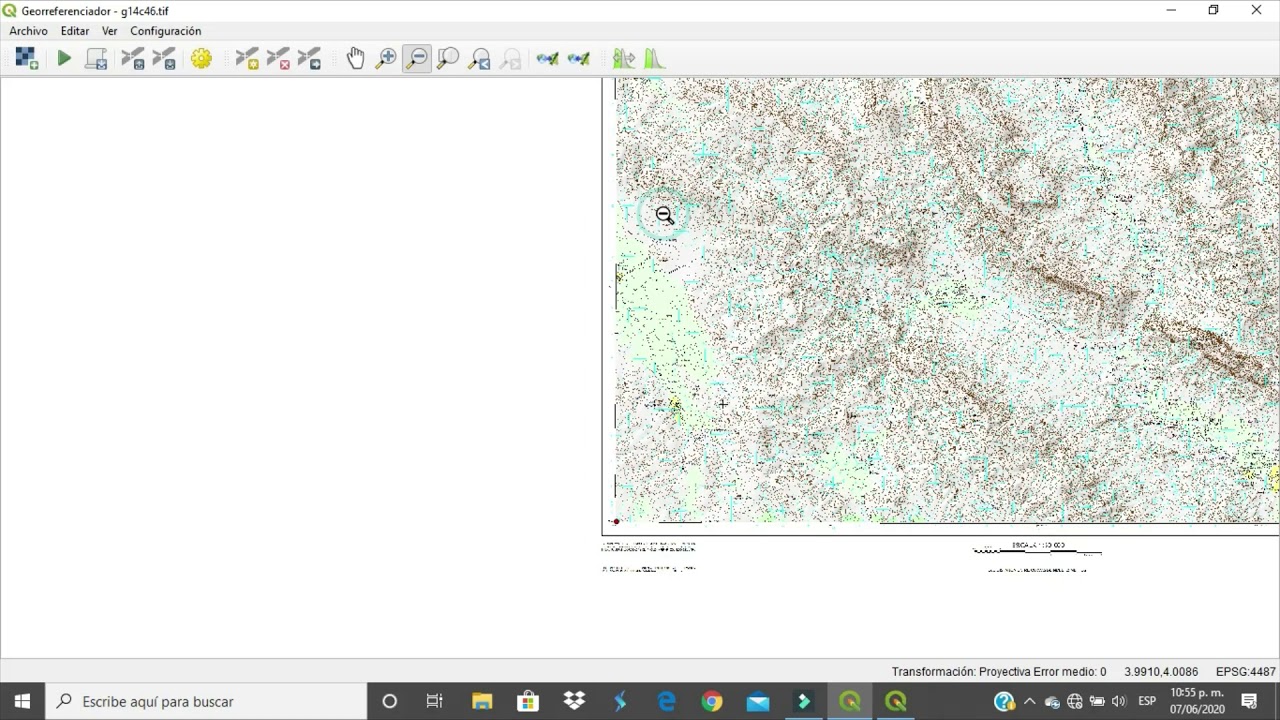The image size is (1280, 720).
Task: Select the Add Point tool
Action: pyautogui.click(x=247, y=59)
